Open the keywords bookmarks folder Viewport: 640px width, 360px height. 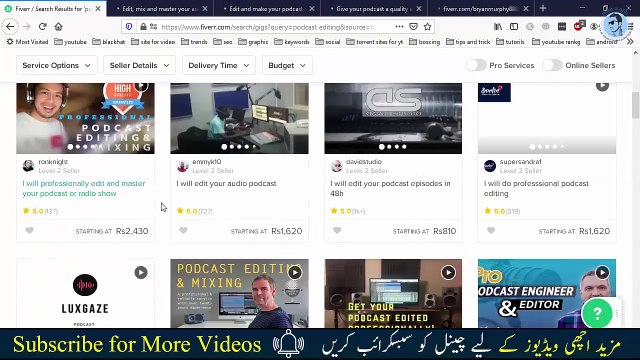[x=292, y=42]
